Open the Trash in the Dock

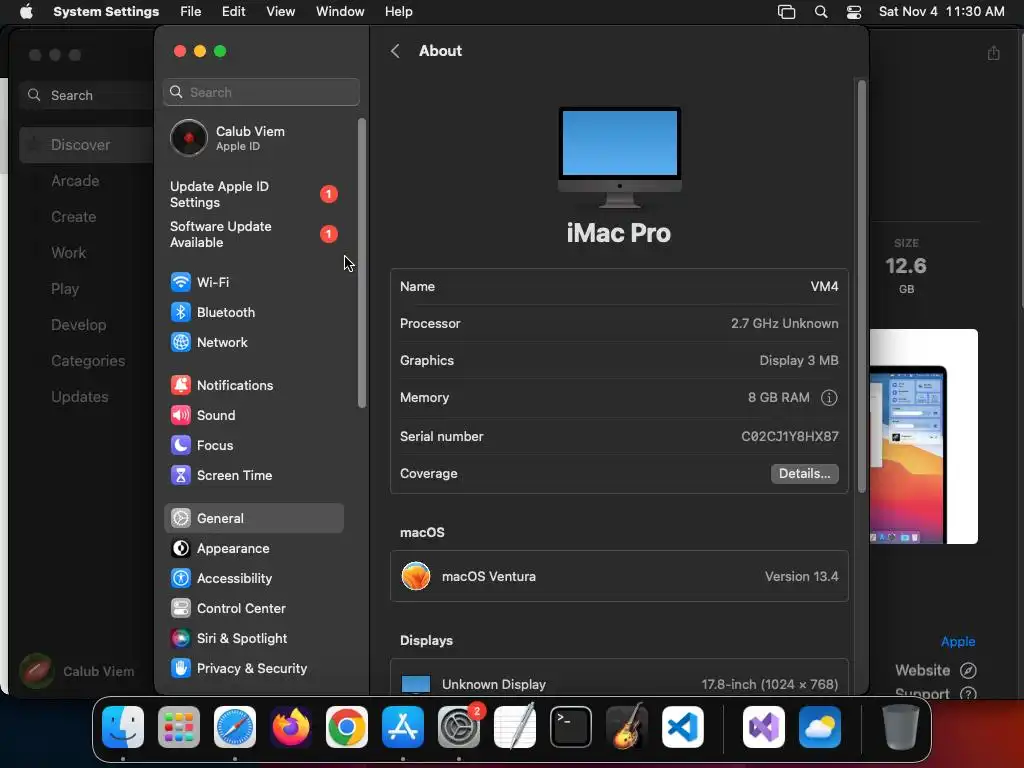click(x=901, y=727)
